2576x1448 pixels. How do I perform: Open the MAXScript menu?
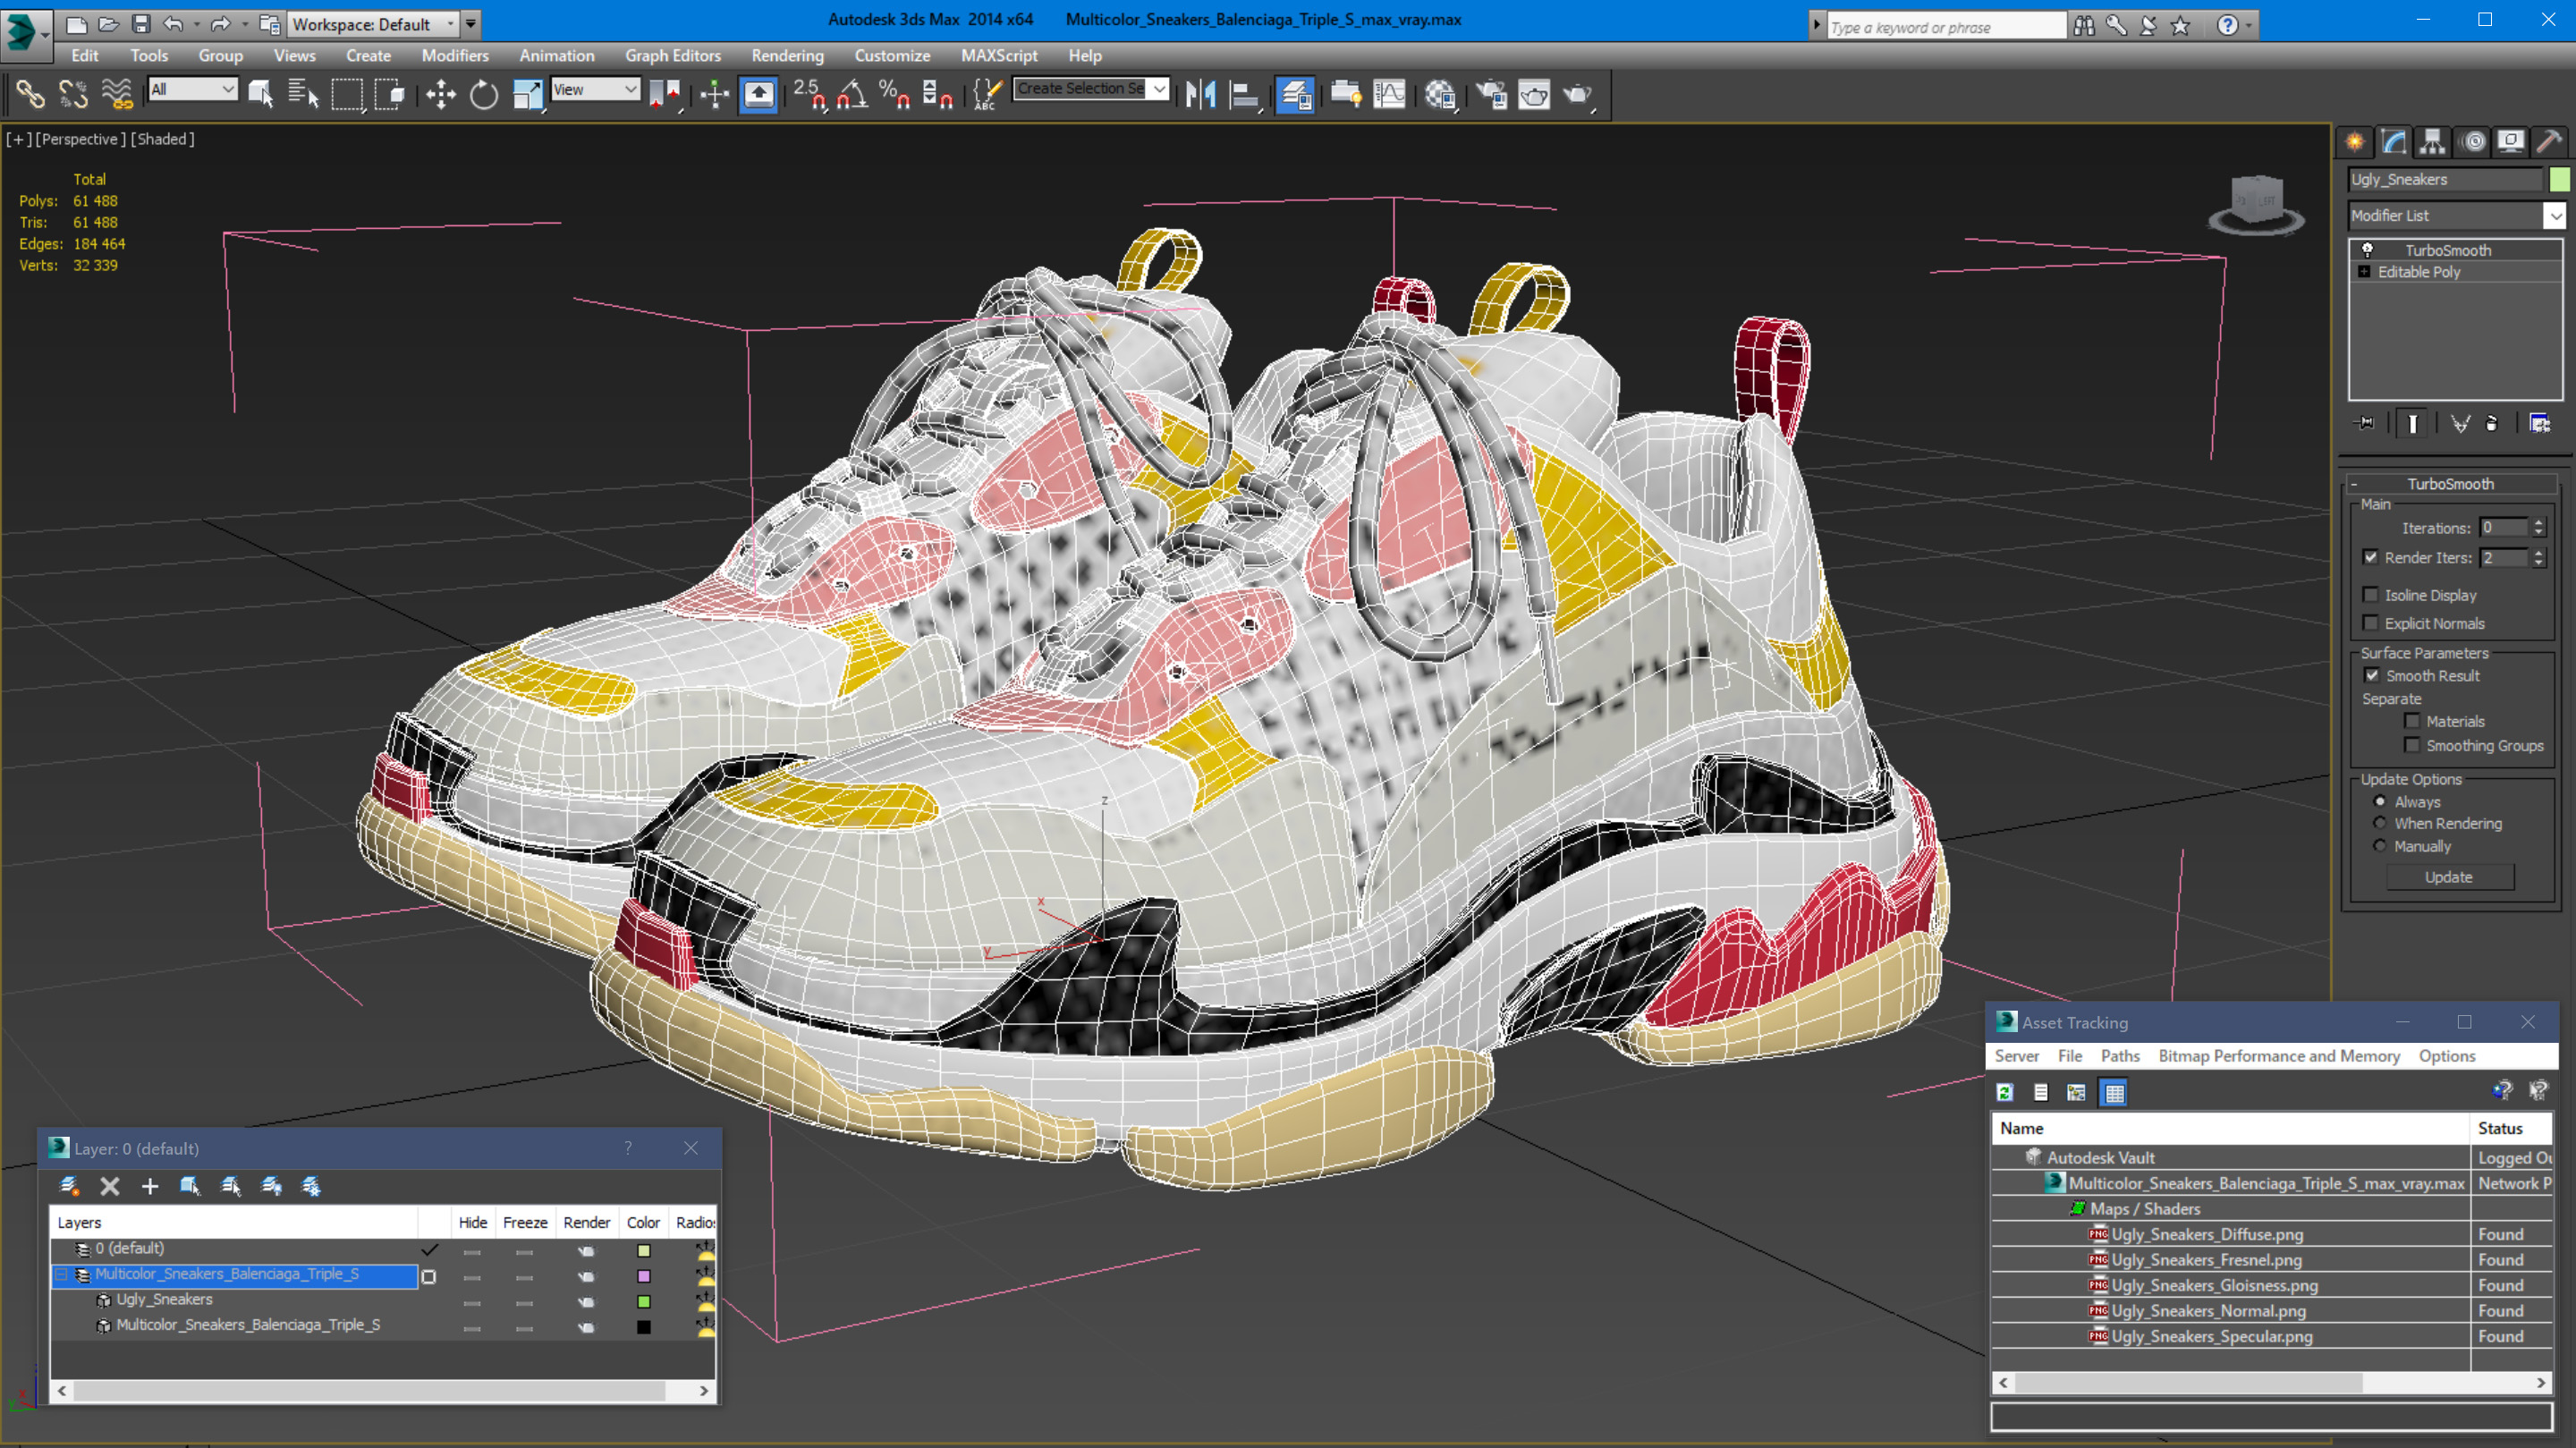pos(999,56)
